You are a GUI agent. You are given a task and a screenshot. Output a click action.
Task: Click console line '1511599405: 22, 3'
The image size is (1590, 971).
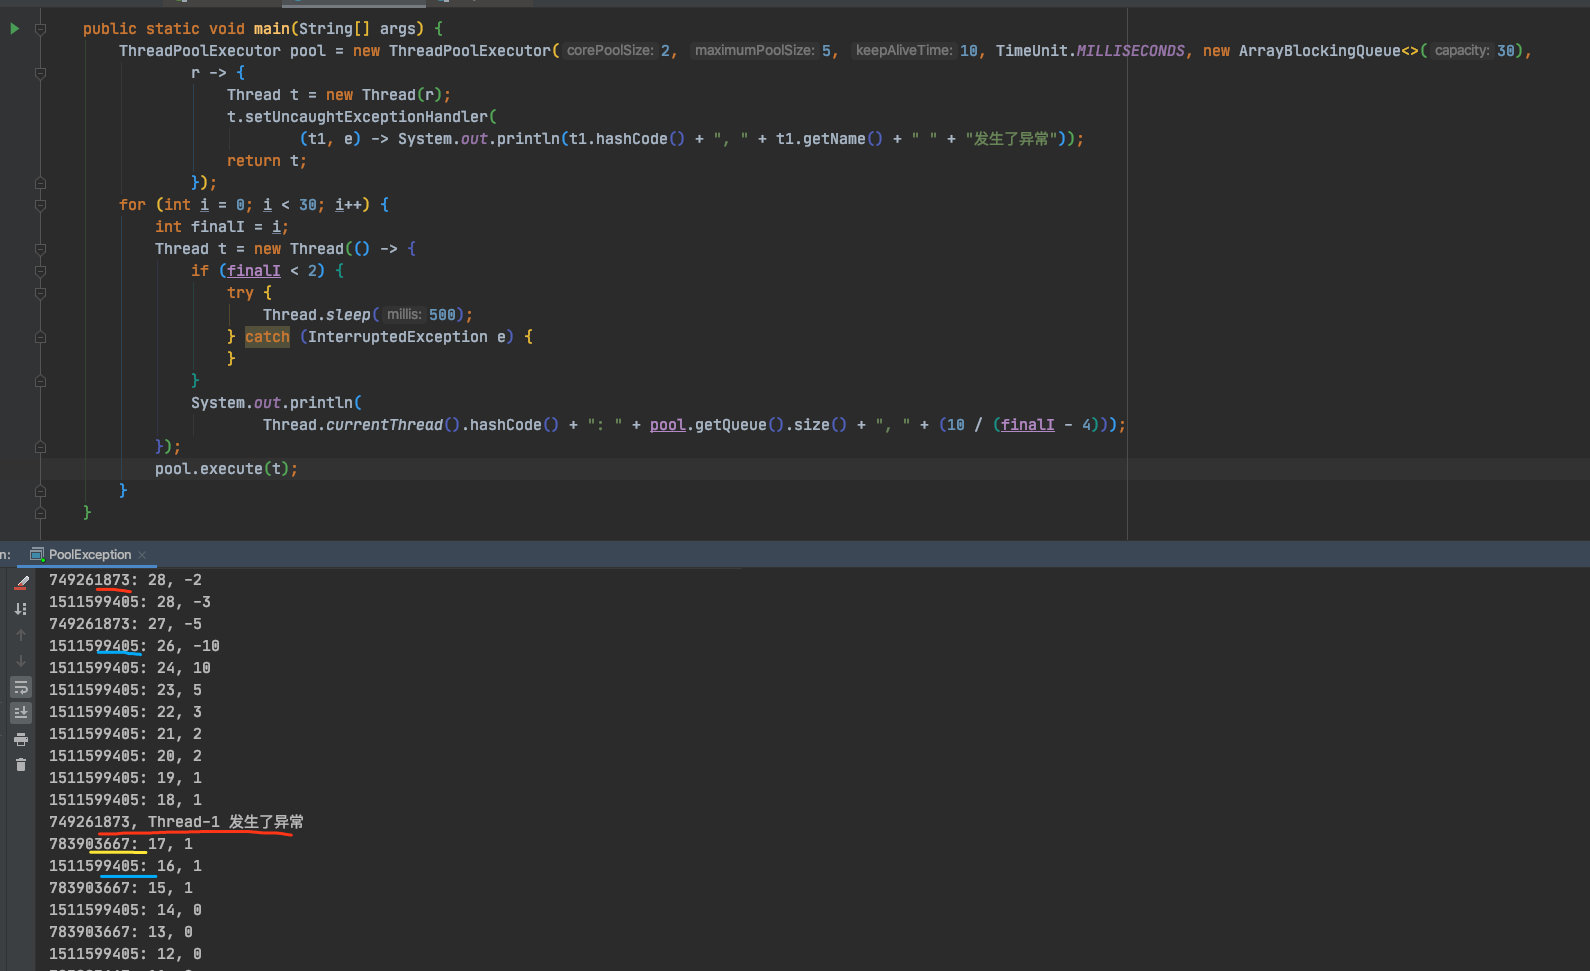click(x=125, y=712)
